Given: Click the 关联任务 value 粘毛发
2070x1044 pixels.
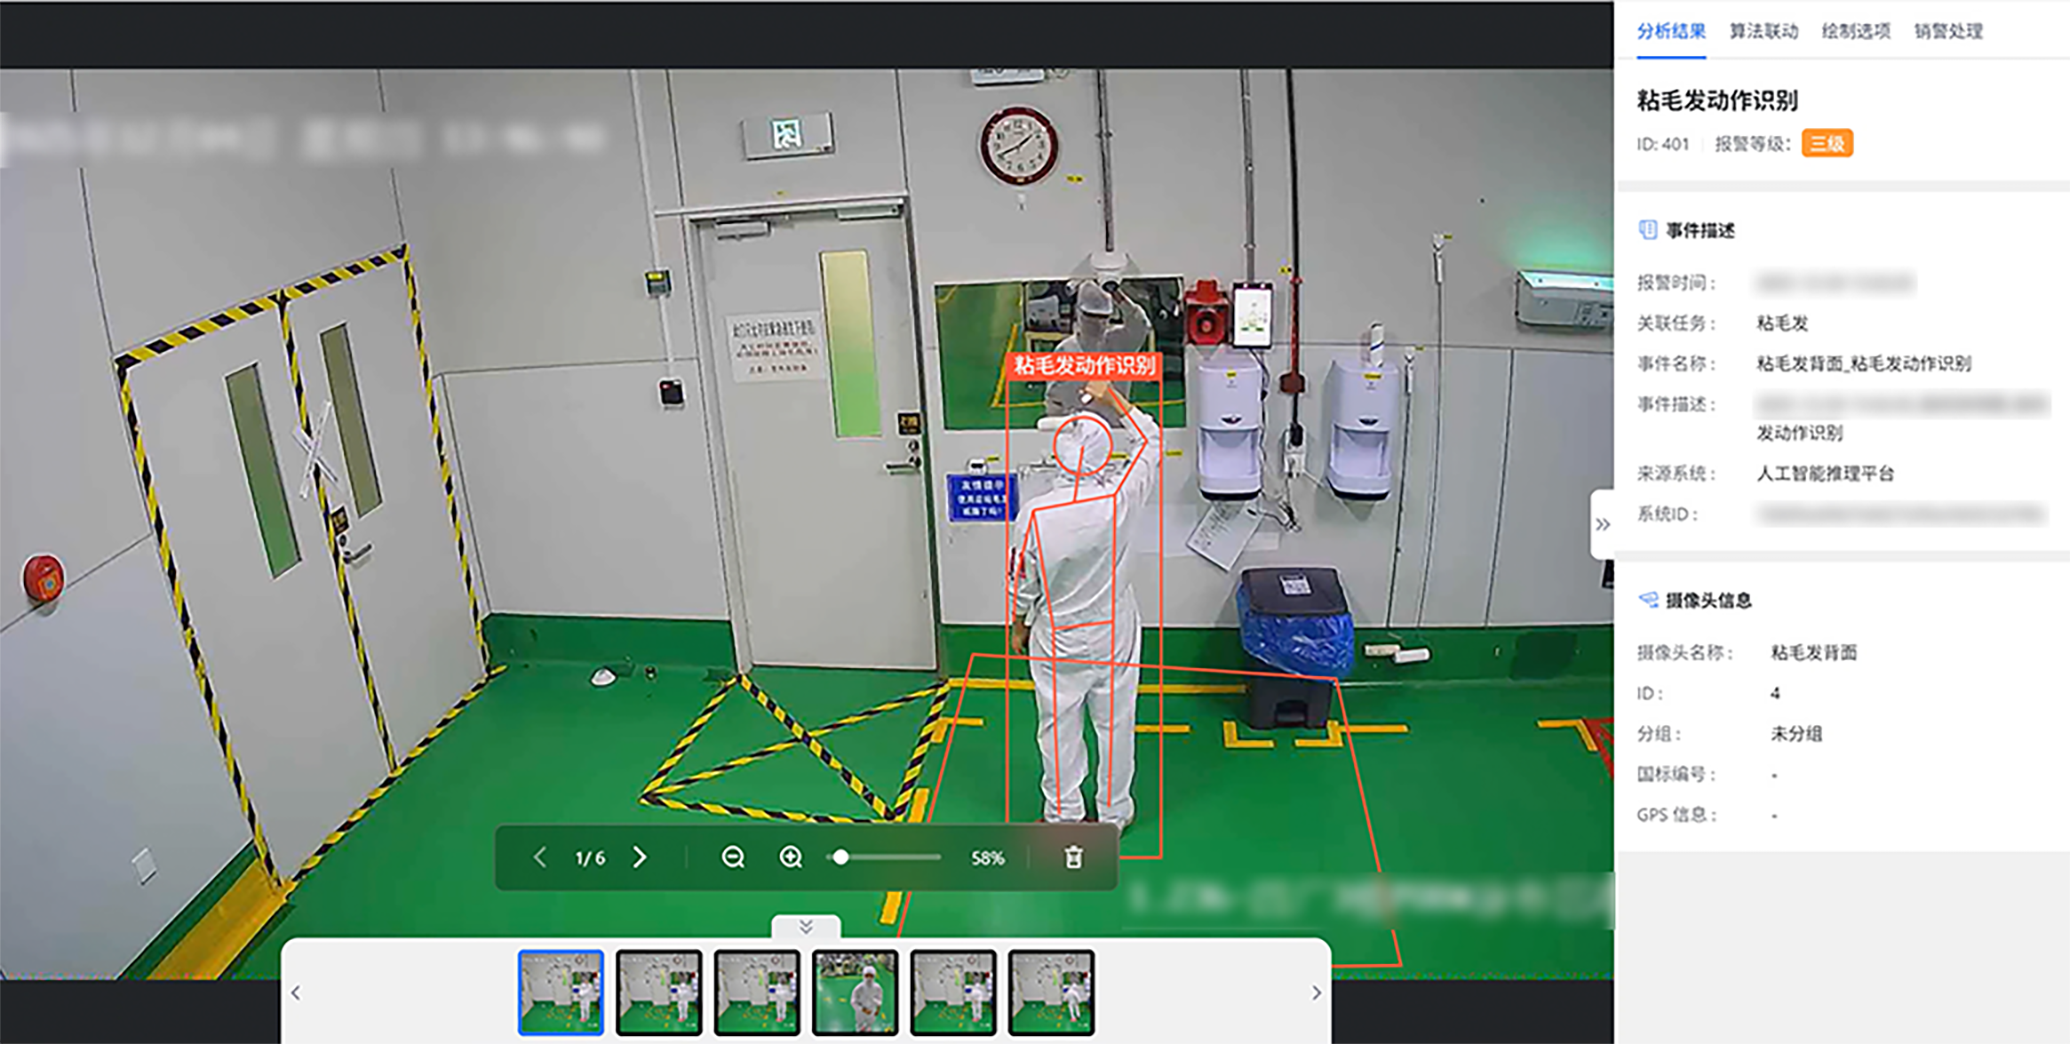Looking at the screenshot, I should coord(1782,323).
